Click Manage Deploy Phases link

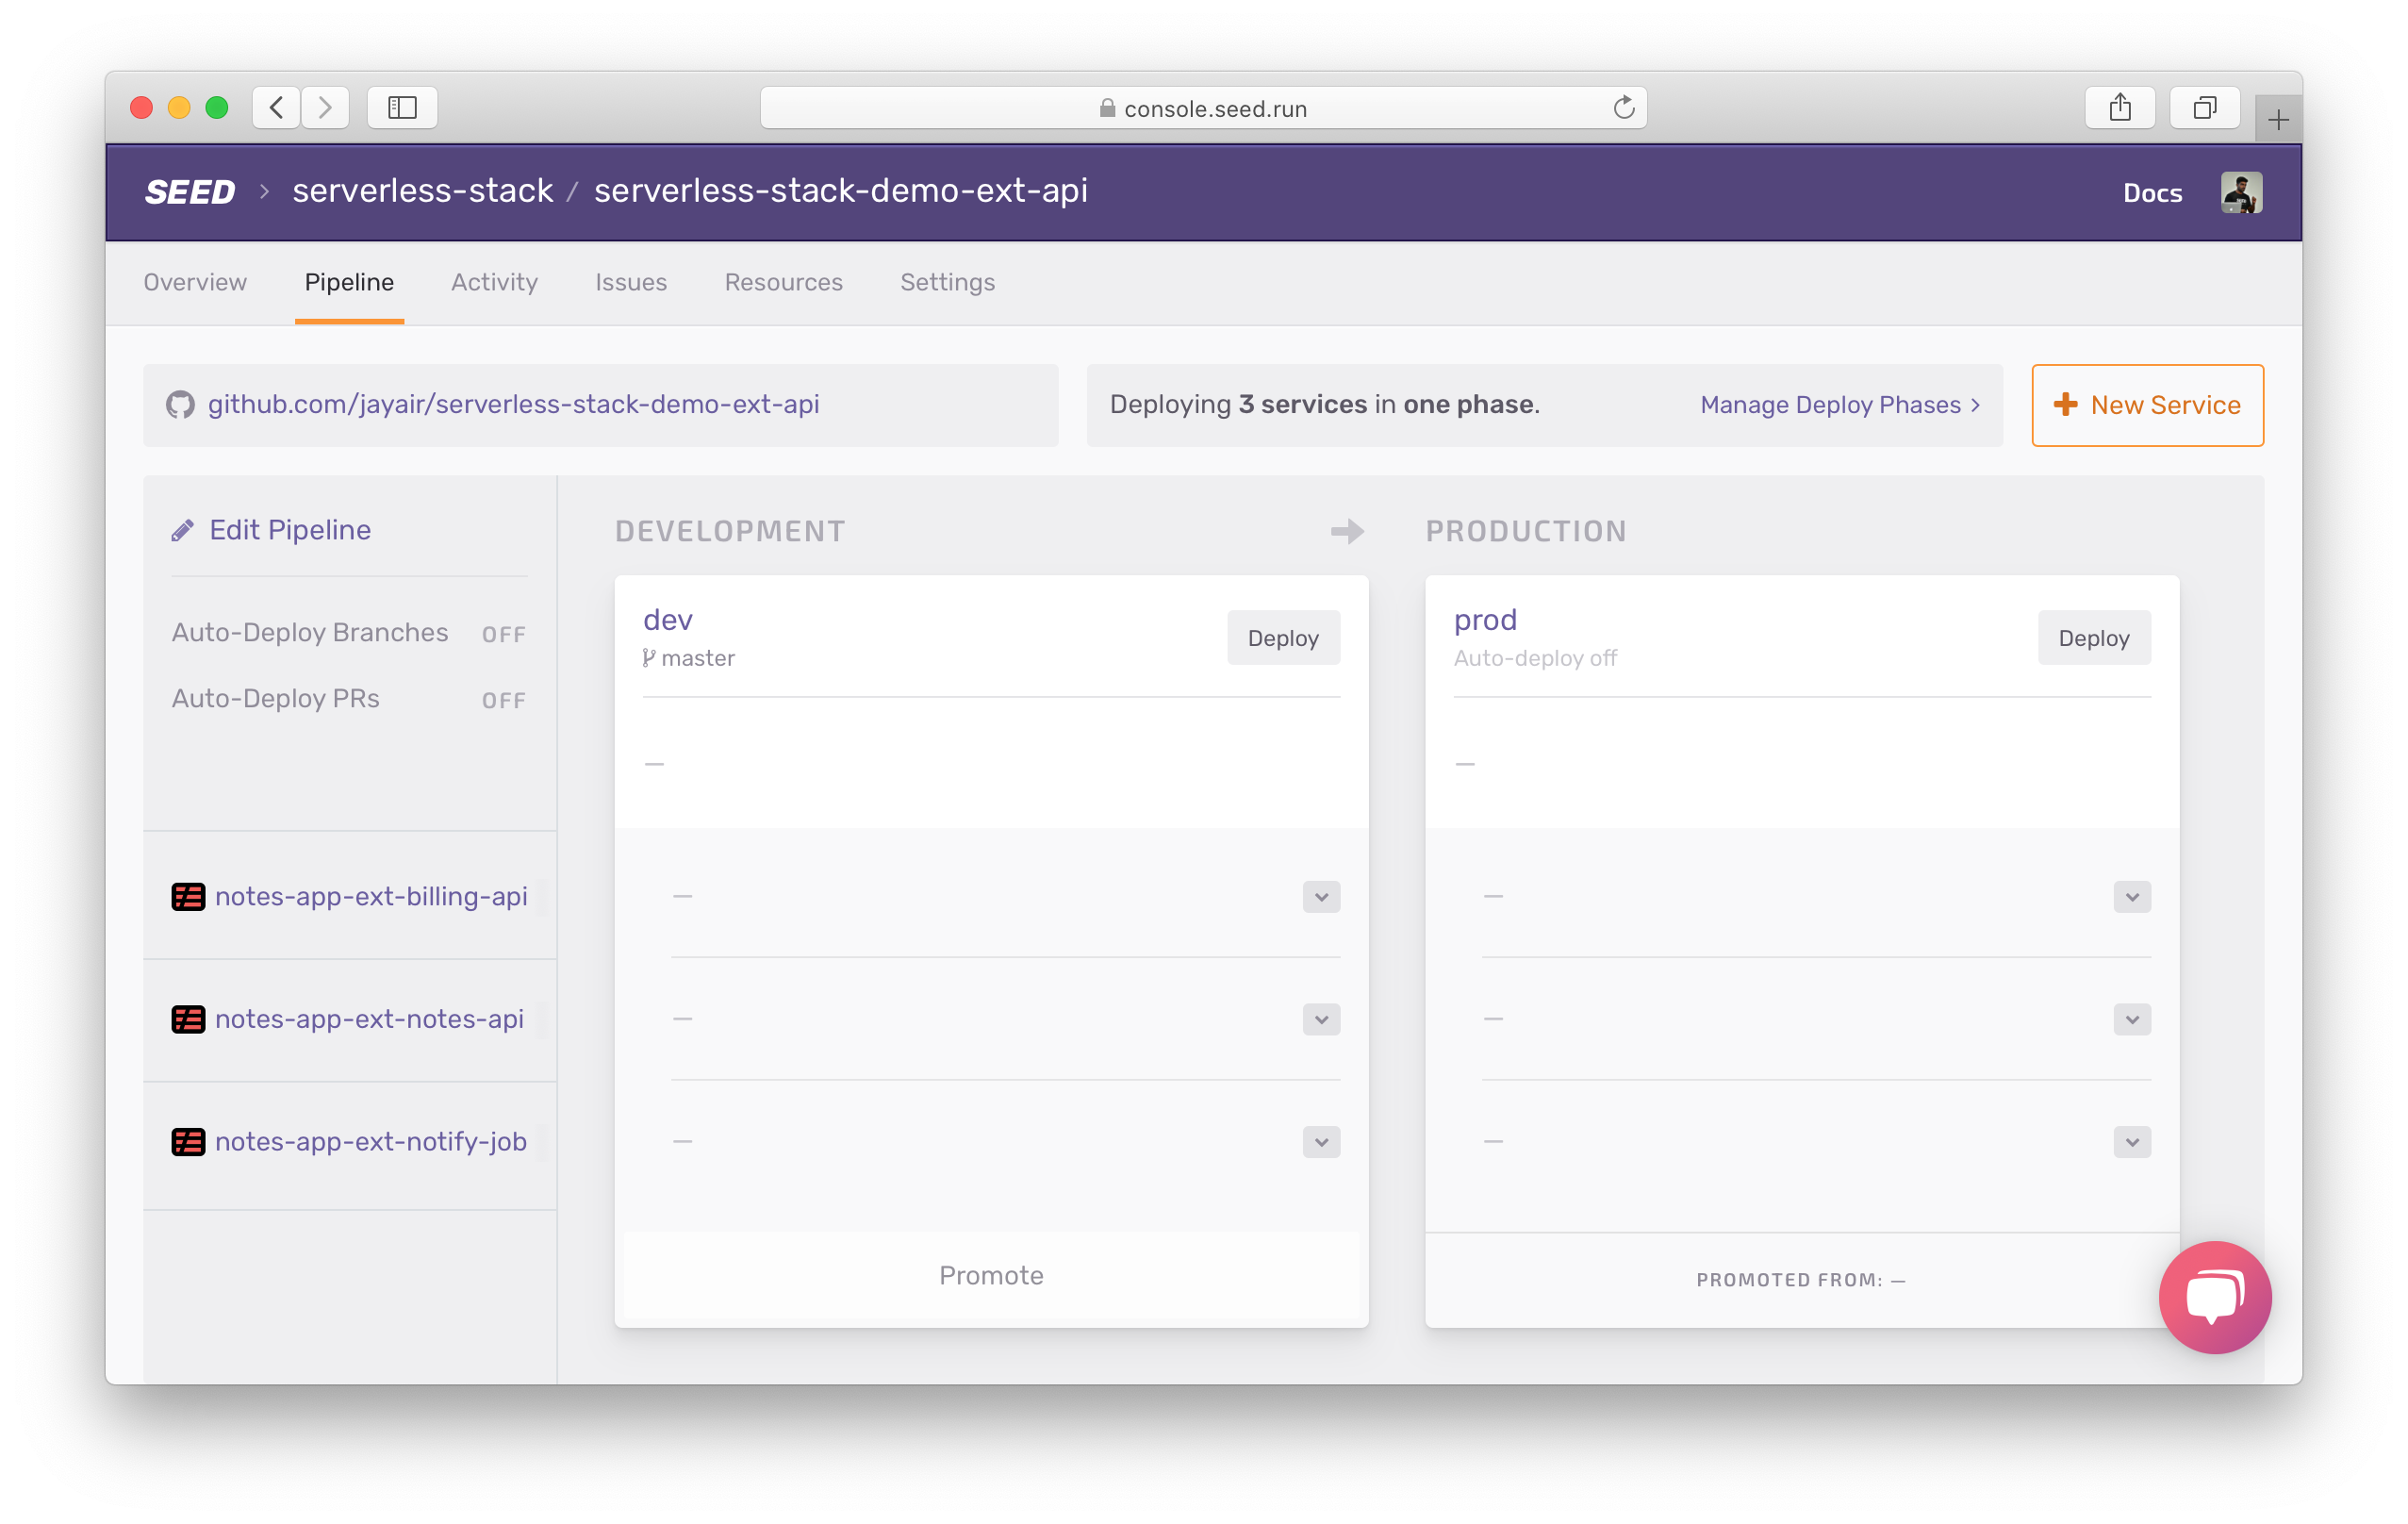[1841, 404]
